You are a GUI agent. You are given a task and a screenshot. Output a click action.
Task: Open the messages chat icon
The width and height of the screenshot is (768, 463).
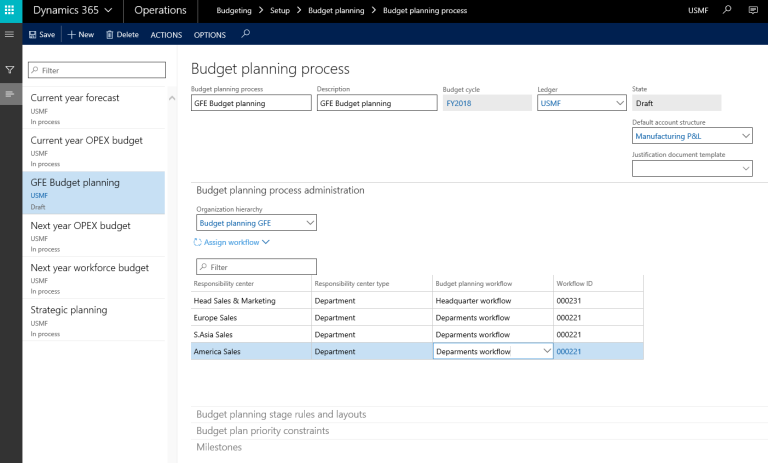pos(753,11)
